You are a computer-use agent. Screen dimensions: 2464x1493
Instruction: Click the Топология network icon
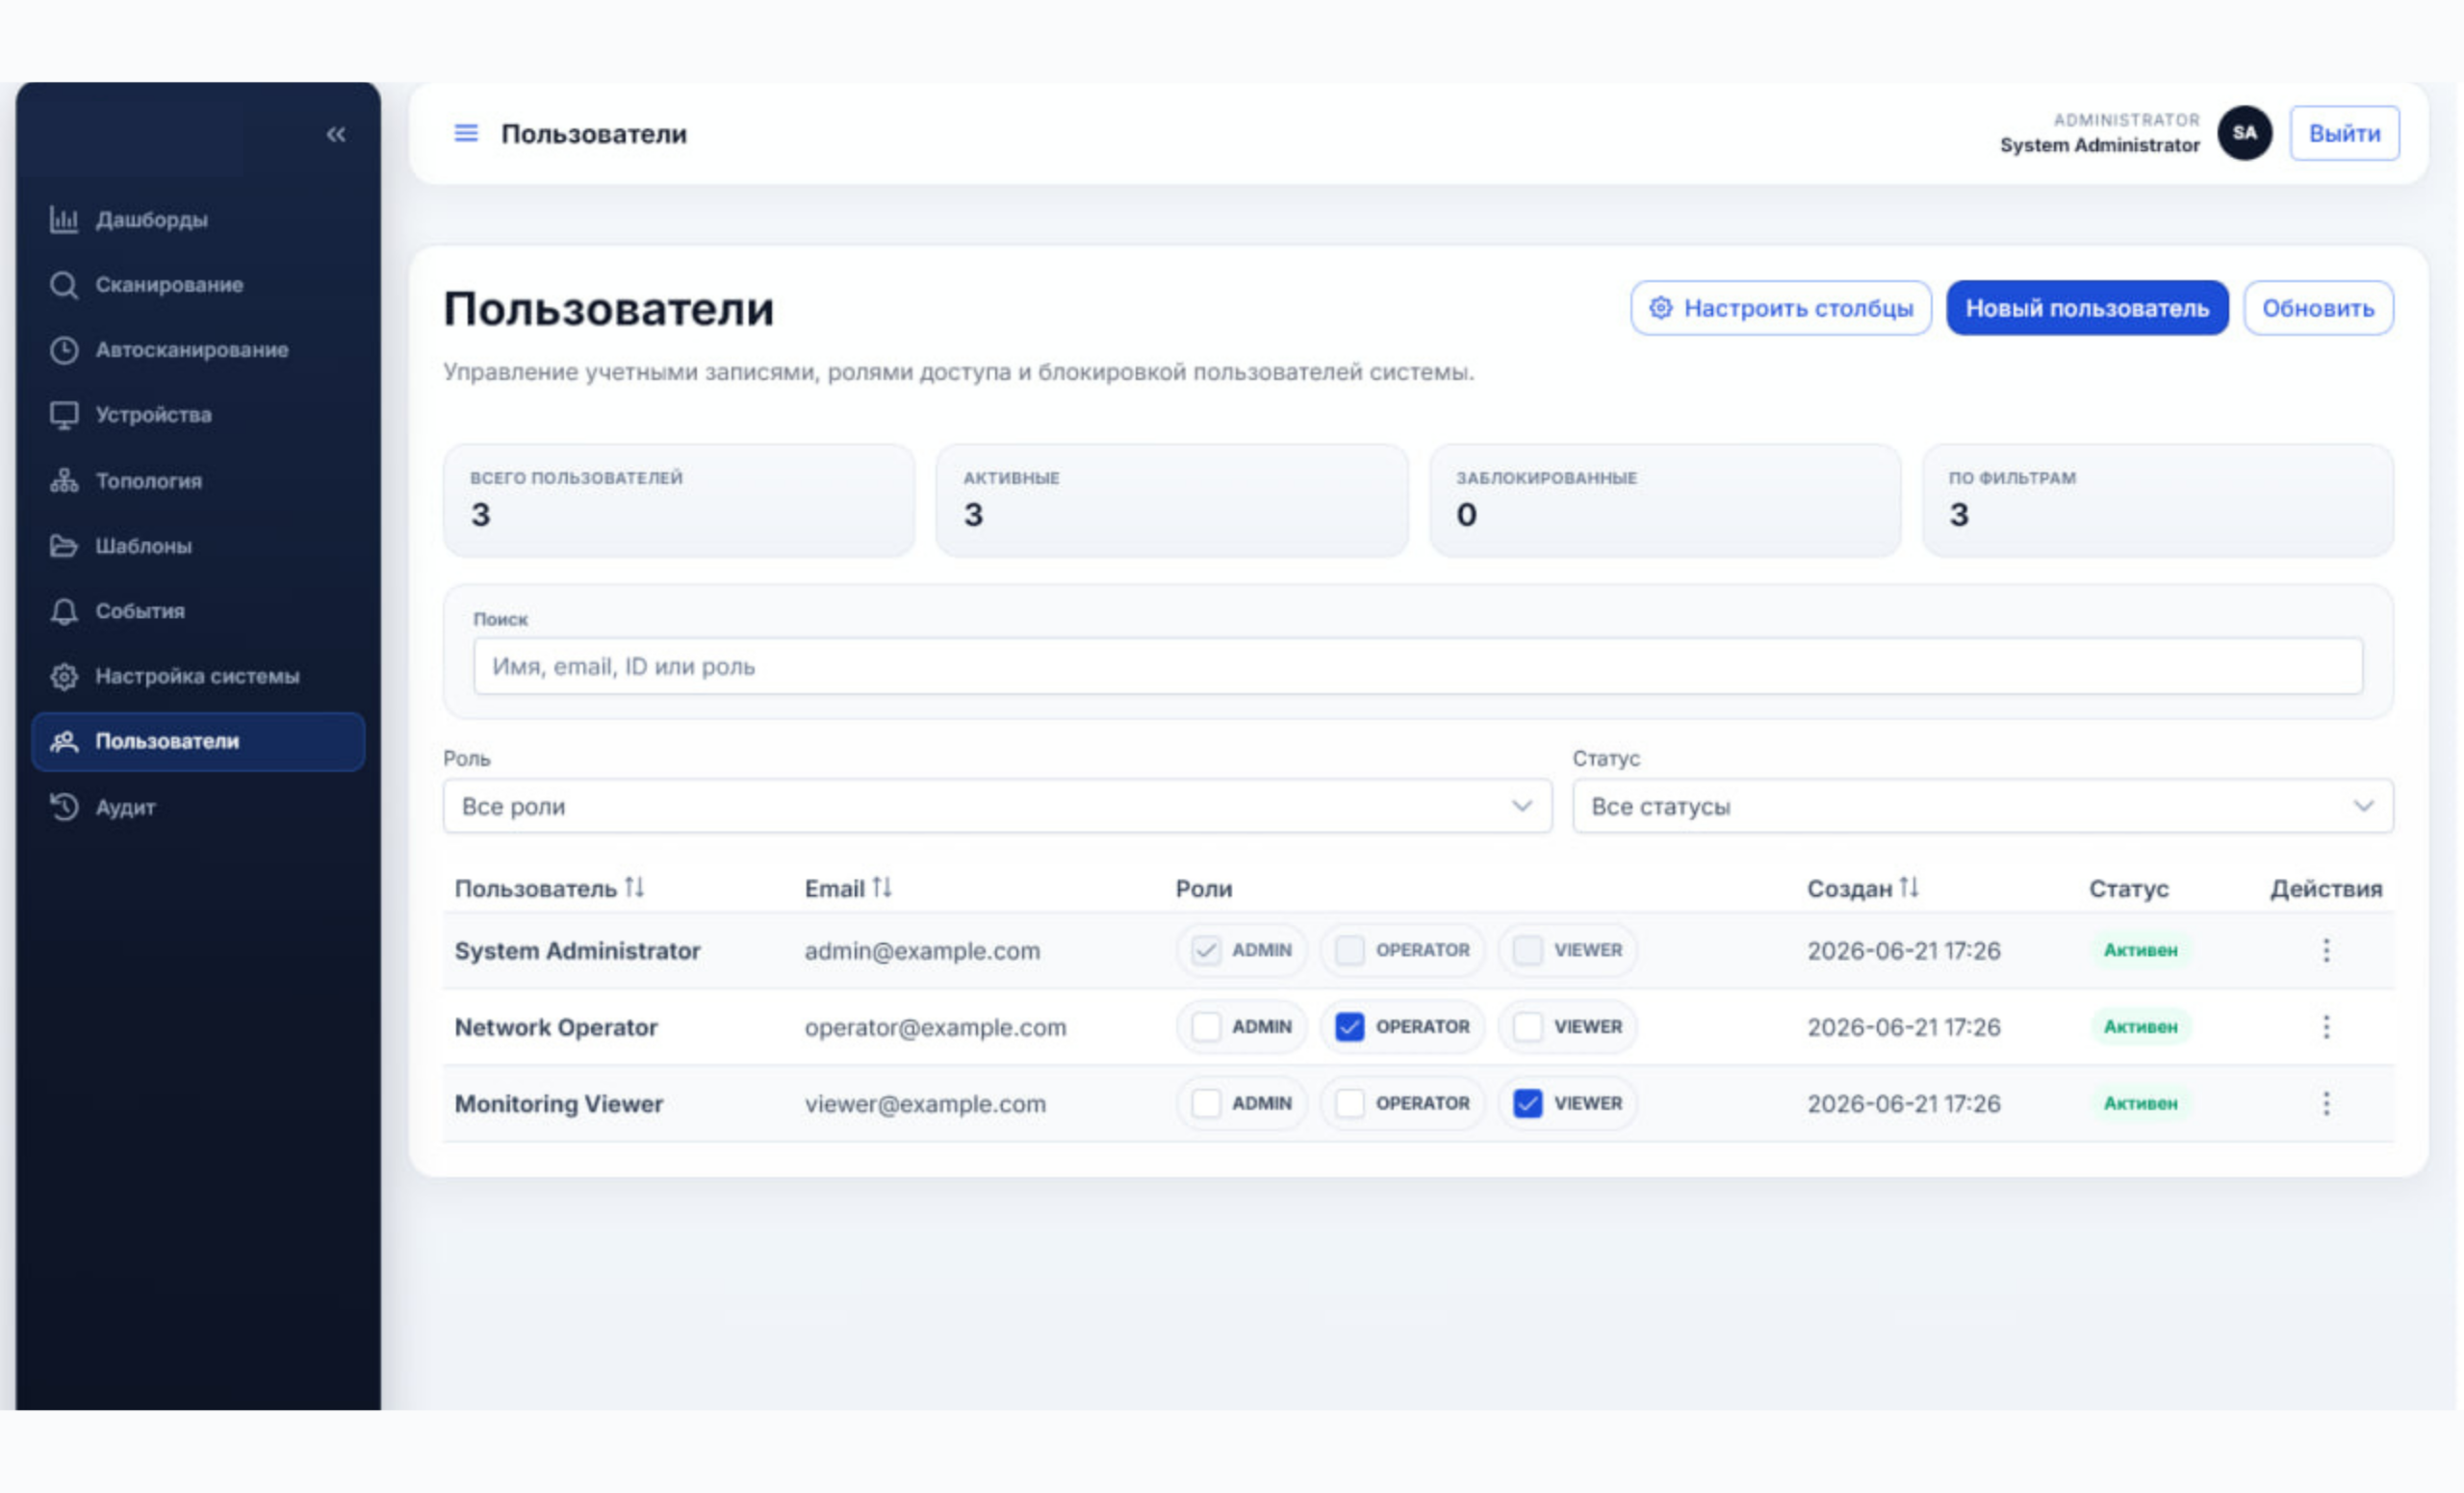64,481
